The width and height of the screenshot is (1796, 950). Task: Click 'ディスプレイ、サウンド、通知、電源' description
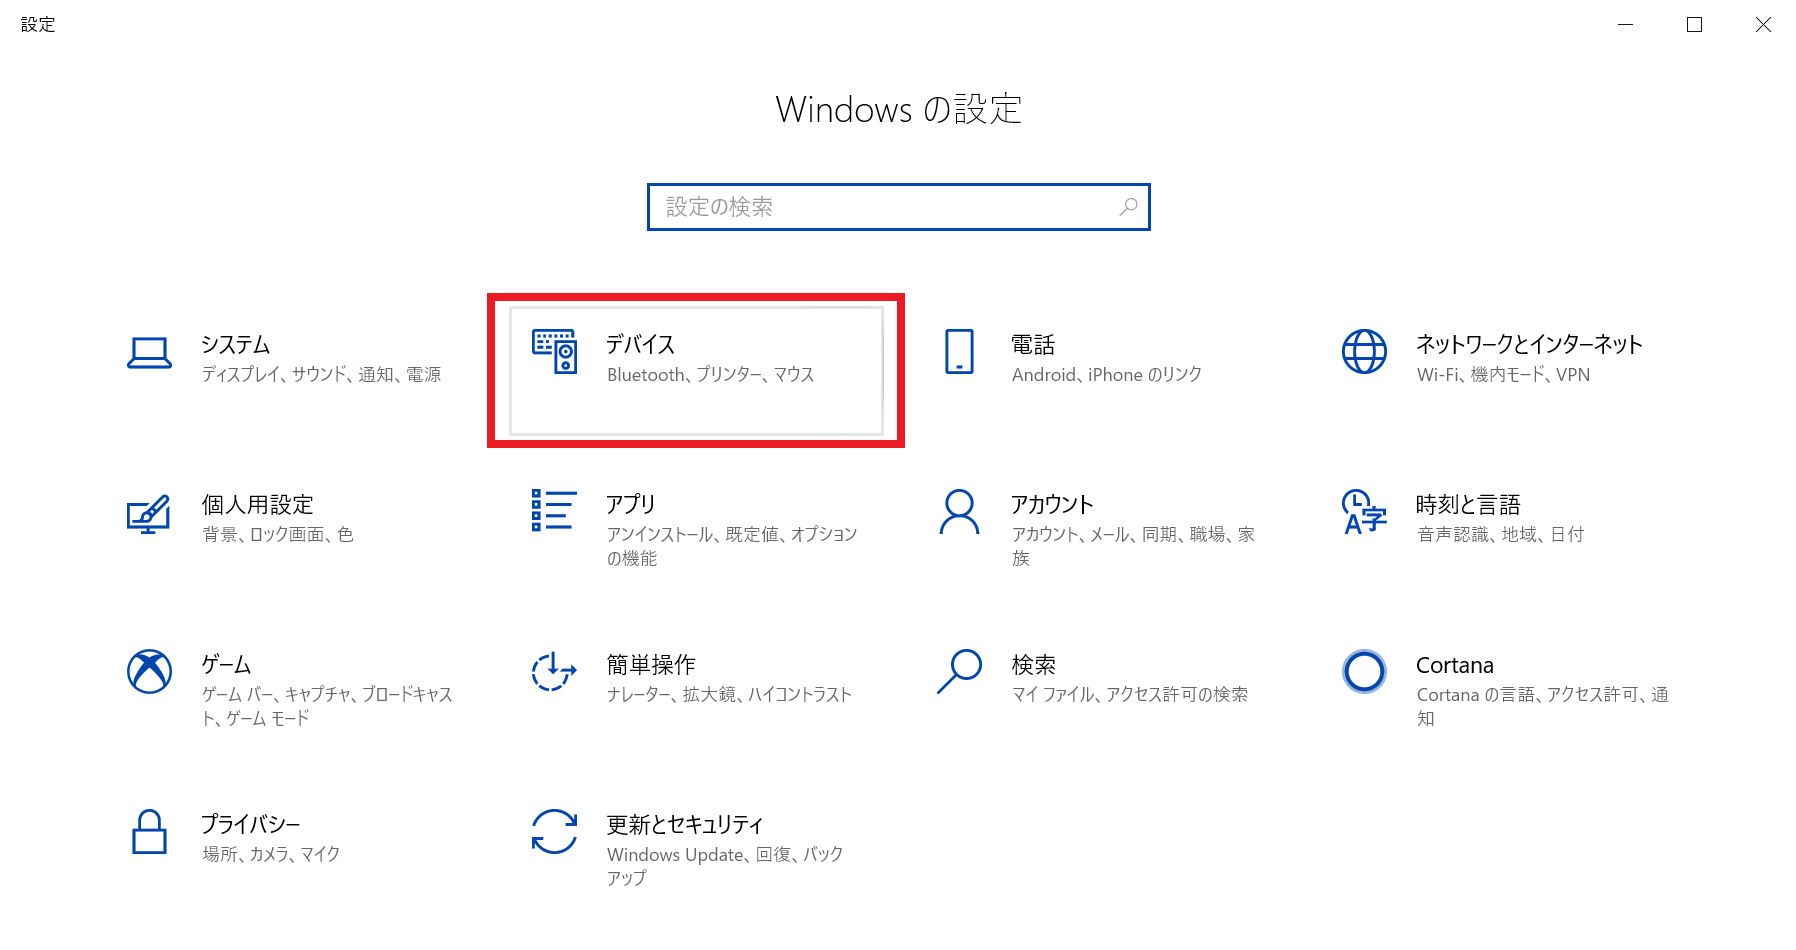[x=321, y=375]
